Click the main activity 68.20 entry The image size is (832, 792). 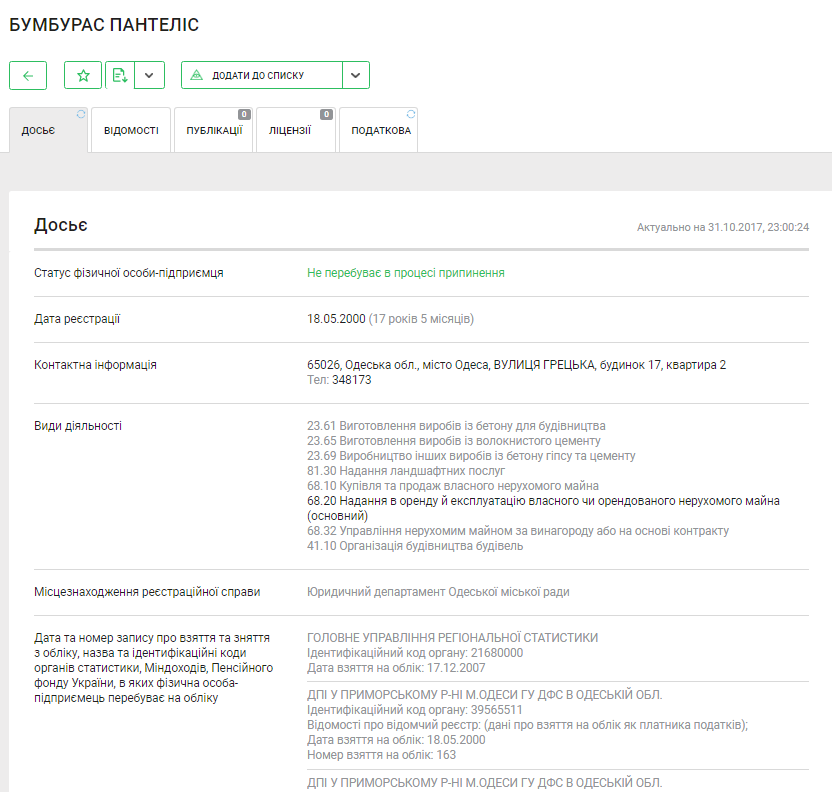(543, 501)
